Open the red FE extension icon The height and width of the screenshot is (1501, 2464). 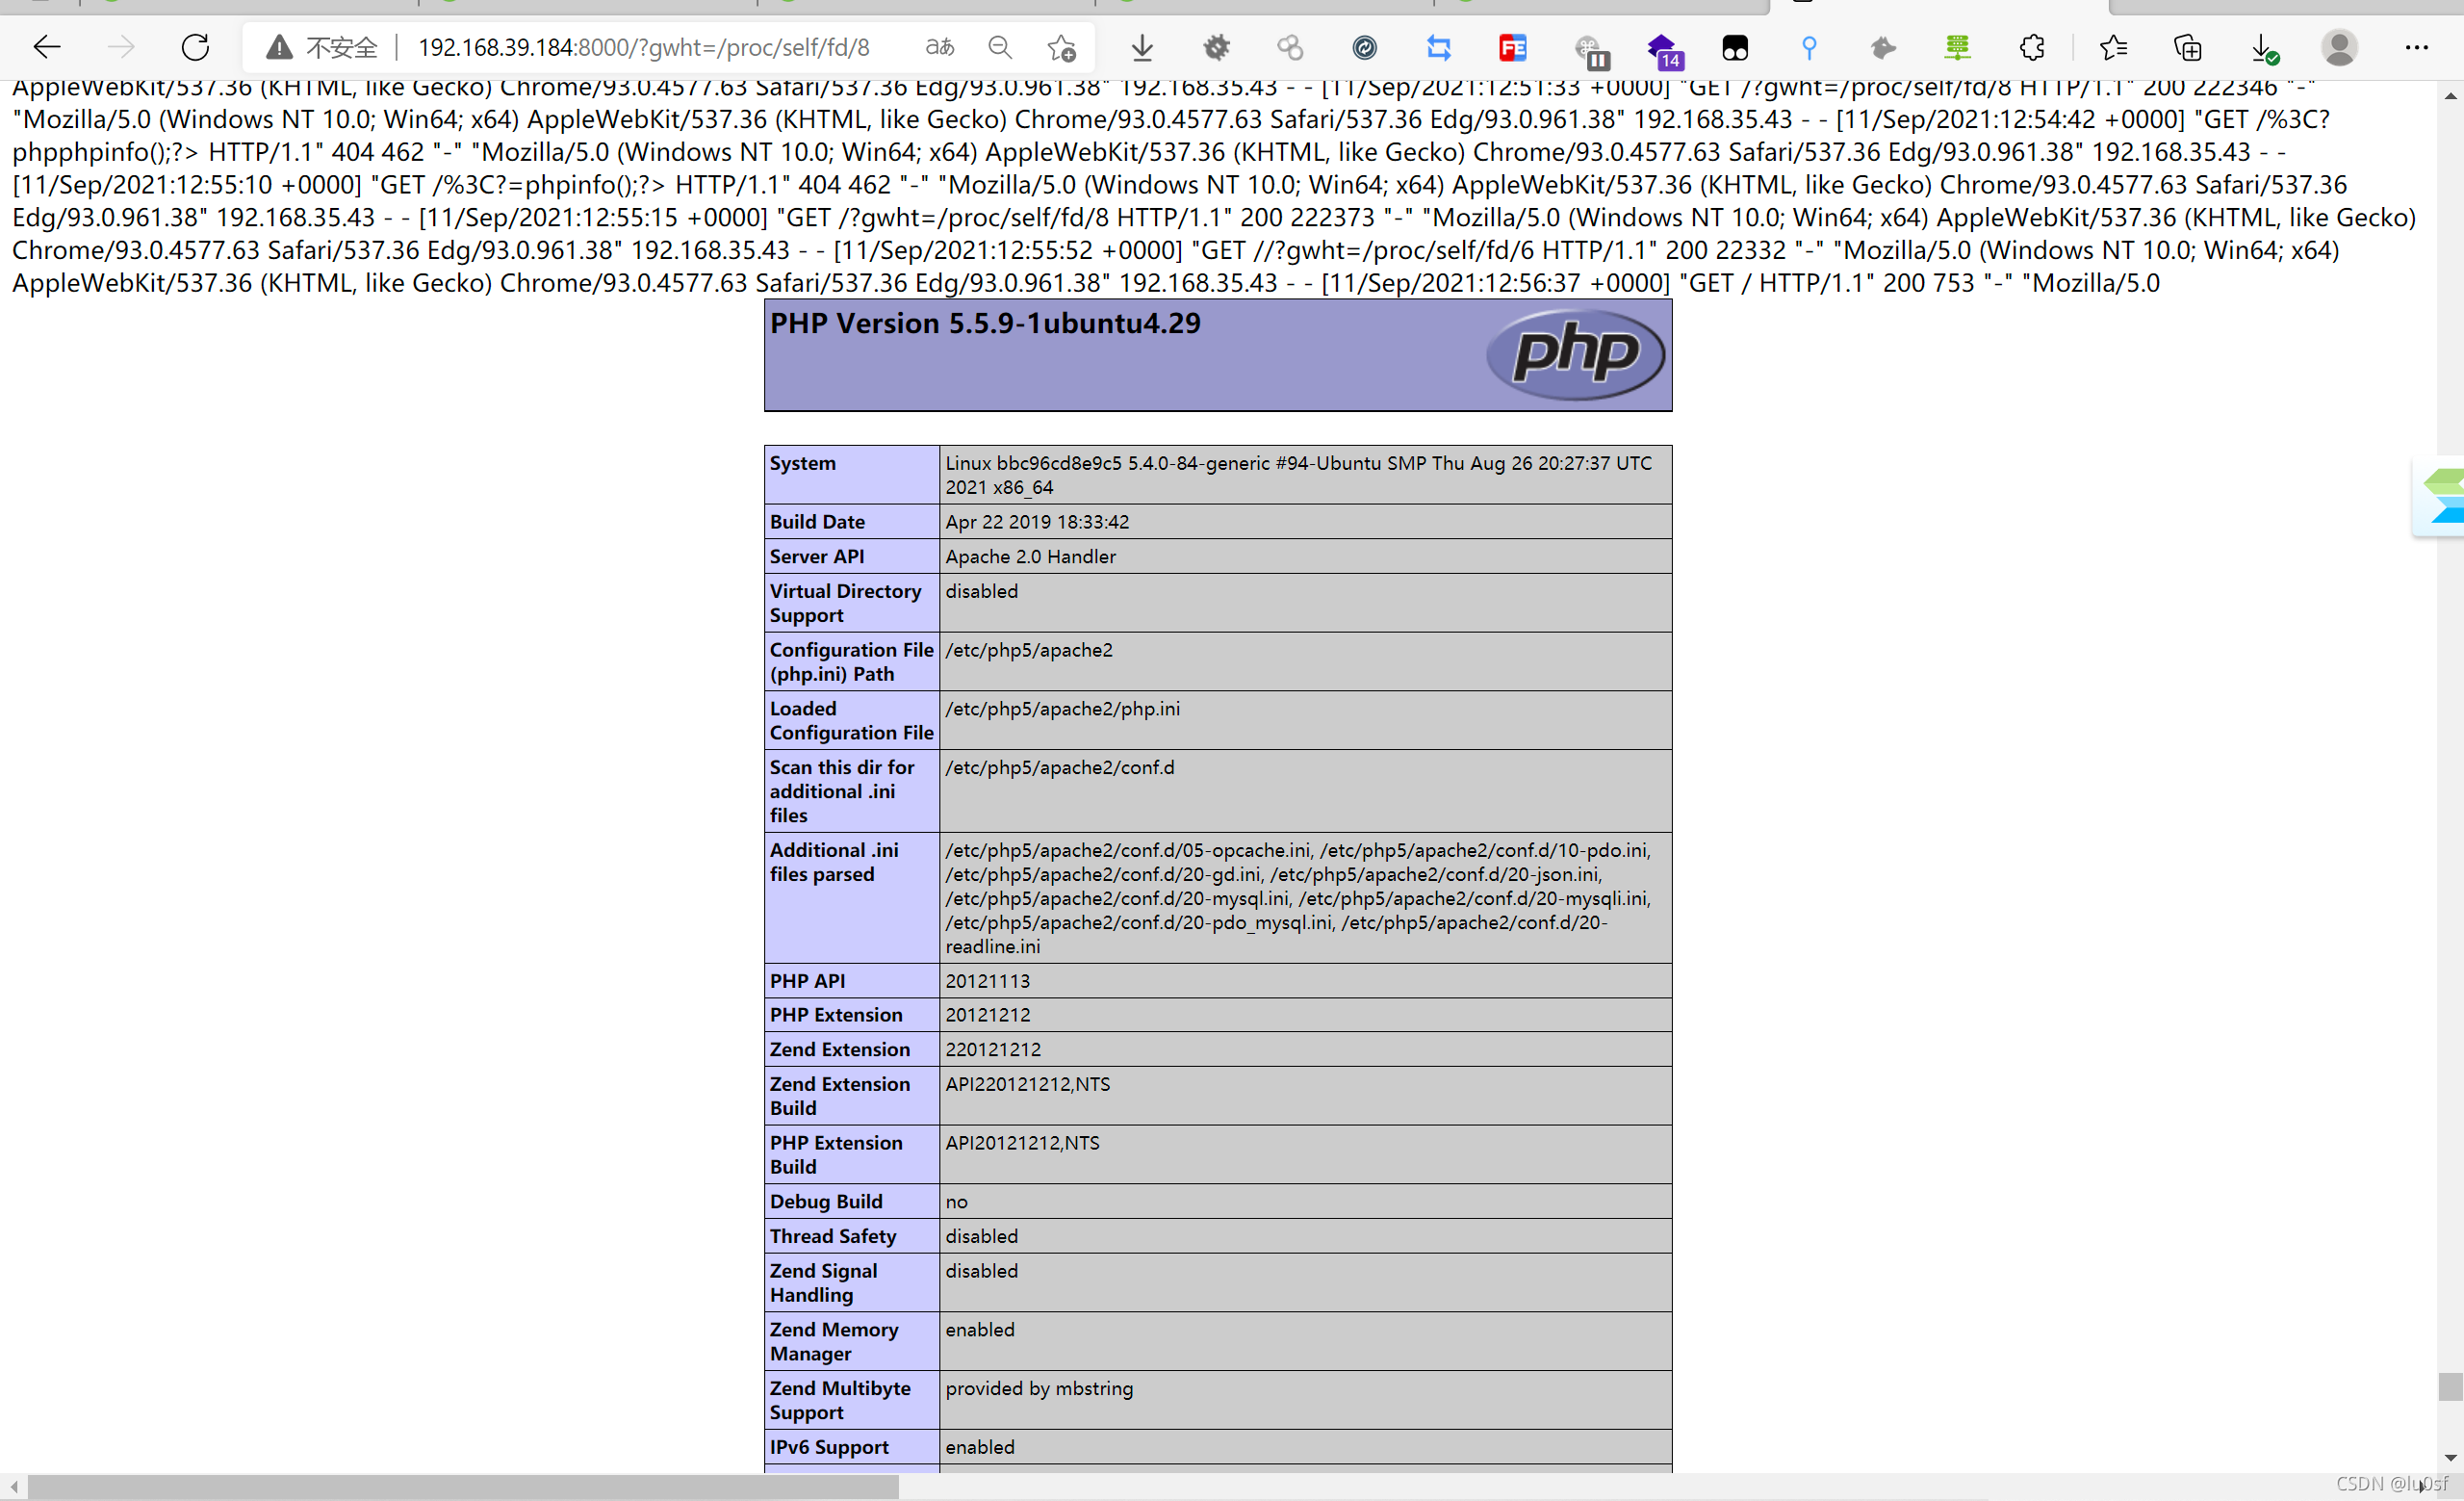[1512, 47]
